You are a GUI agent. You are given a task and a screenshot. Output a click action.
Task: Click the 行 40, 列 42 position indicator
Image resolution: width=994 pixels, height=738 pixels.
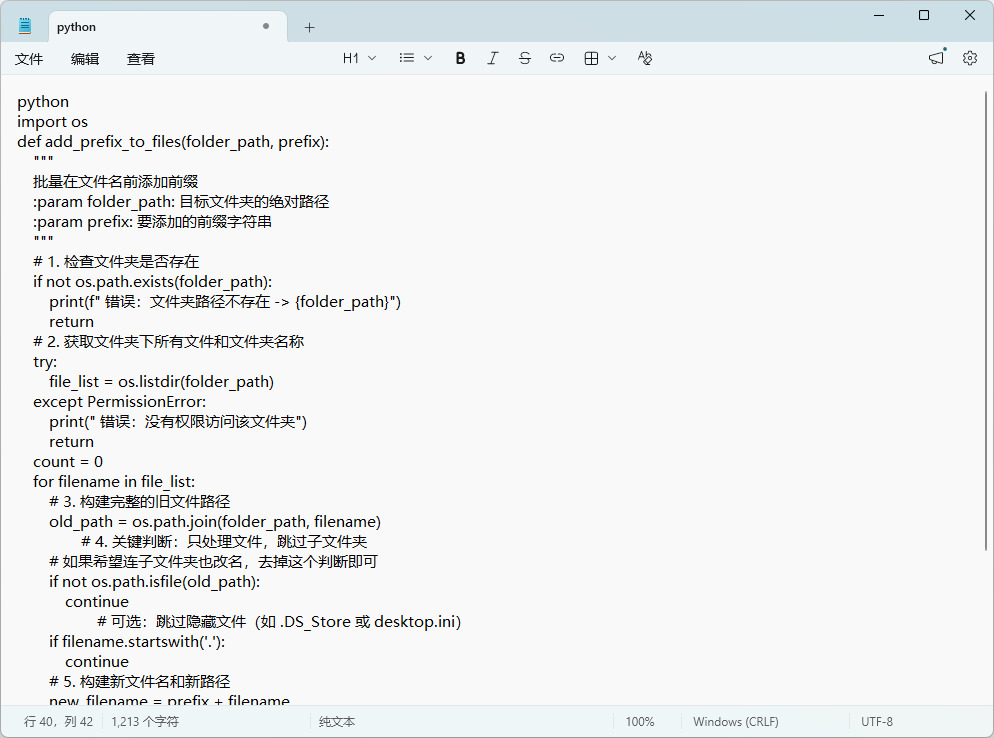[58, 722]
